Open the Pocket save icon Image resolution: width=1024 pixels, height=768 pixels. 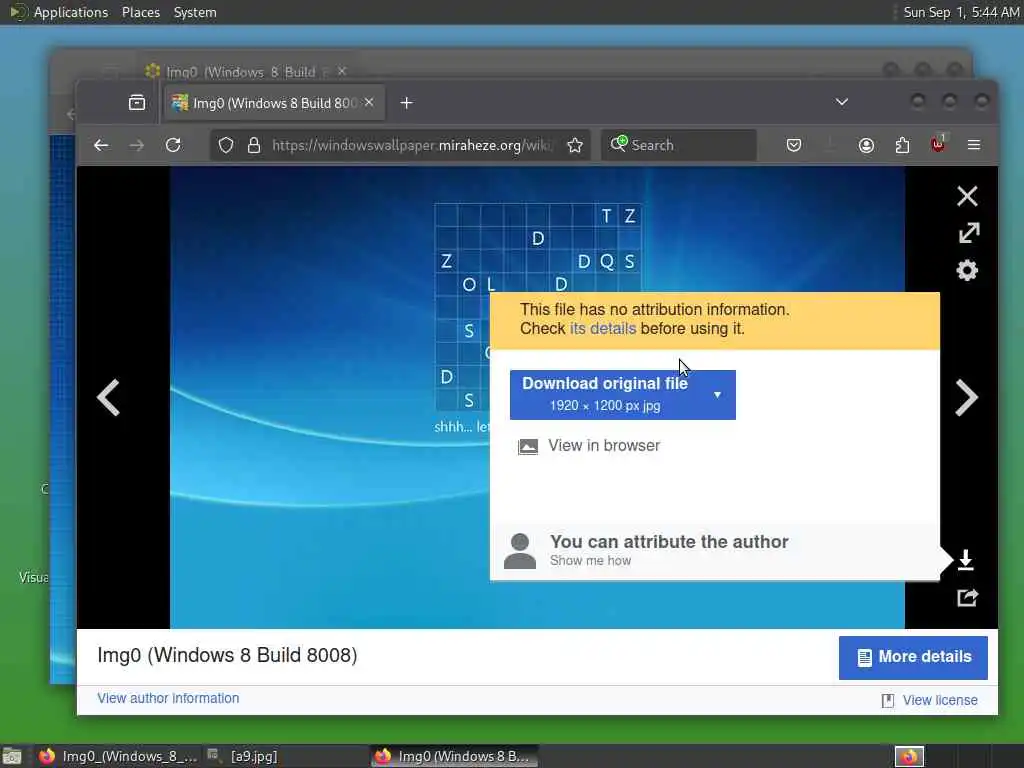click(793, 145)
